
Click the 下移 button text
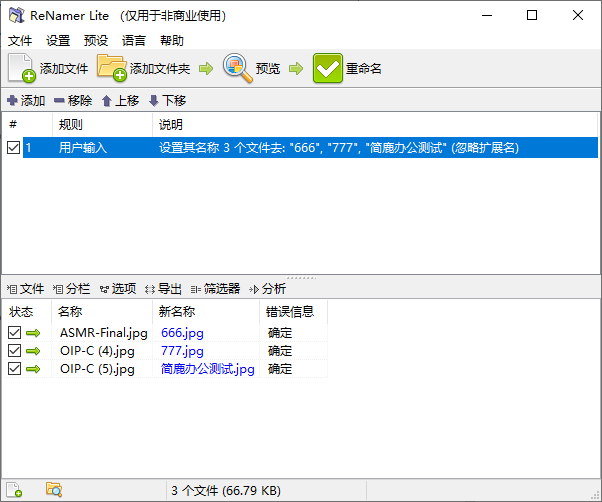174,101
